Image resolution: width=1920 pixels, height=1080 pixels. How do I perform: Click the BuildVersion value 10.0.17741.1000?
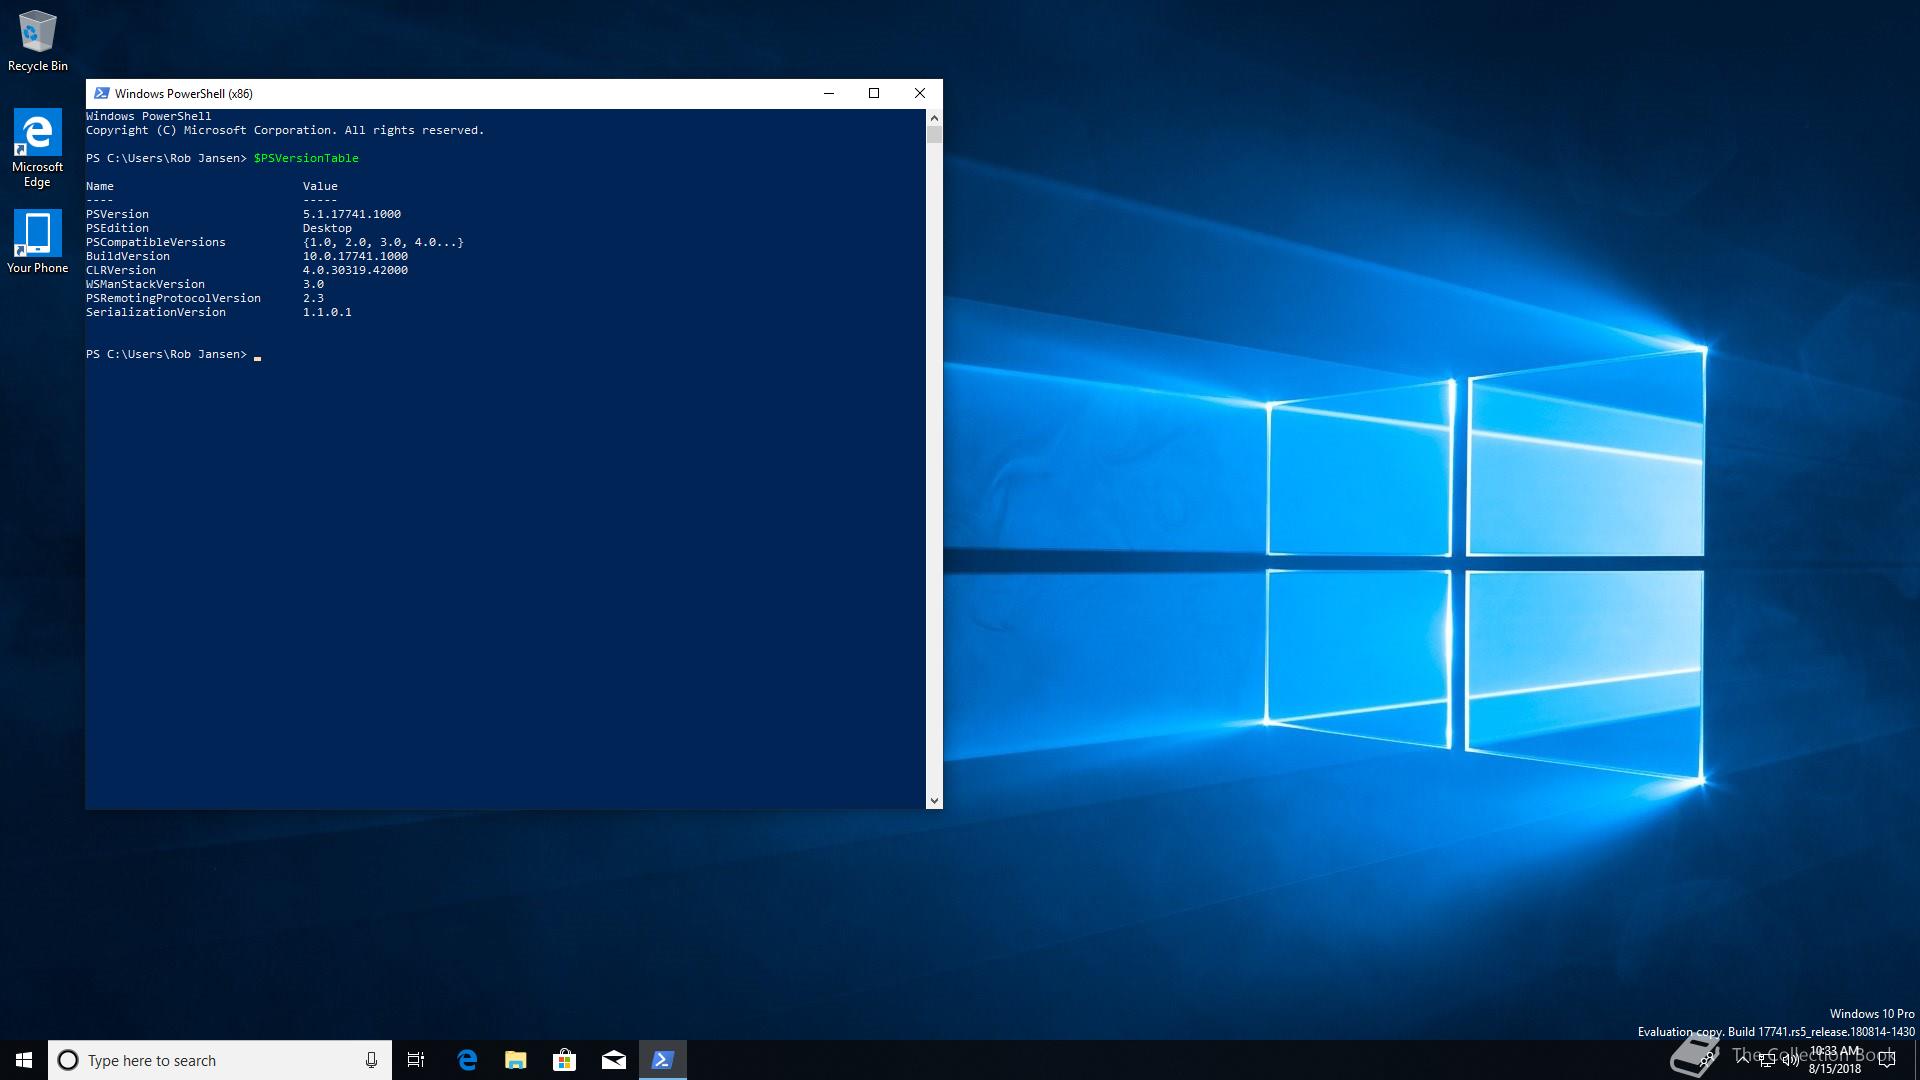pyautogui.click(x=355, y=256)
